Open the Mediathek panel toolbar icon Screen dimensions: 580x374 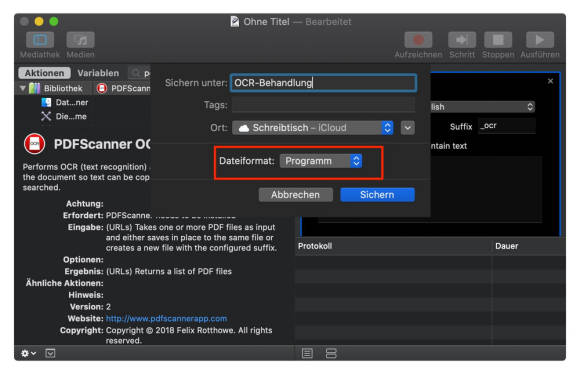click(x=40, y=40)
